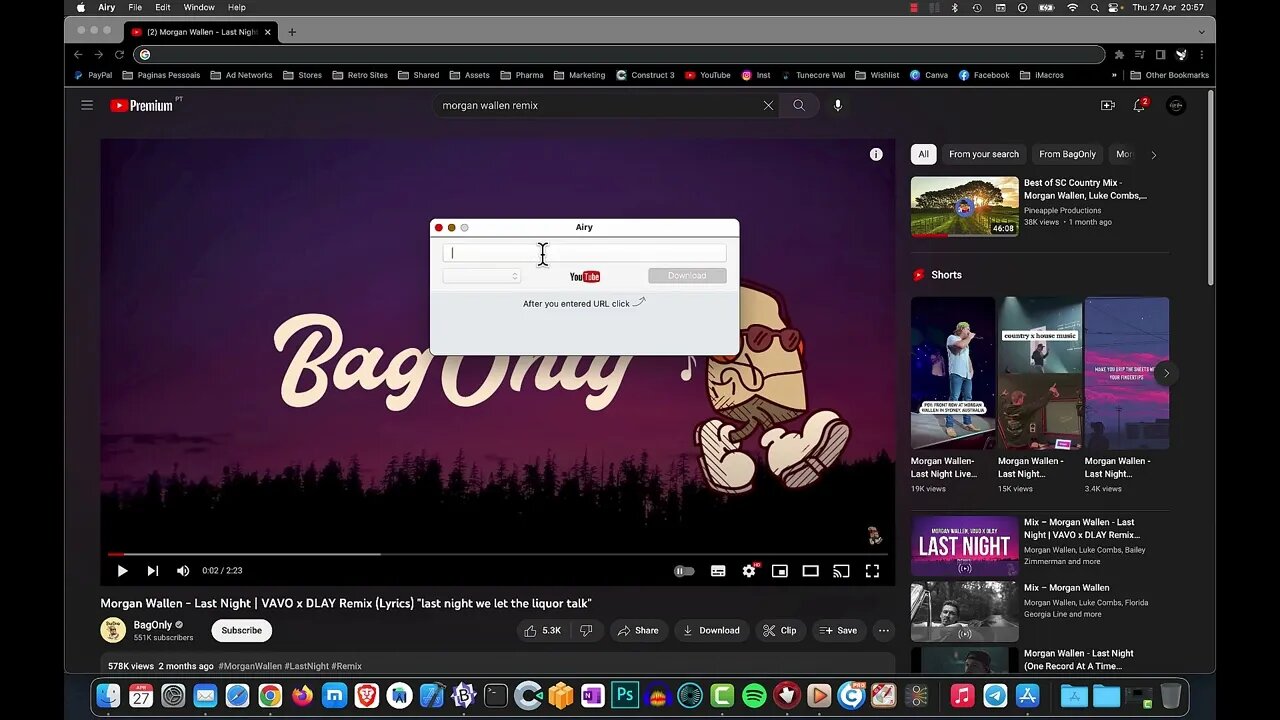The height and width of the screenshot is (720, 1280).
Task: Open the Window menu
Action: [x=199, y=7]
